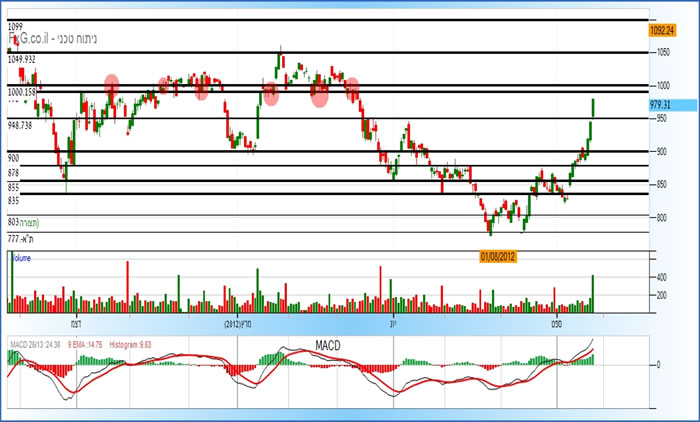Click the leftmost pink highlighted circle

(112, 86)
